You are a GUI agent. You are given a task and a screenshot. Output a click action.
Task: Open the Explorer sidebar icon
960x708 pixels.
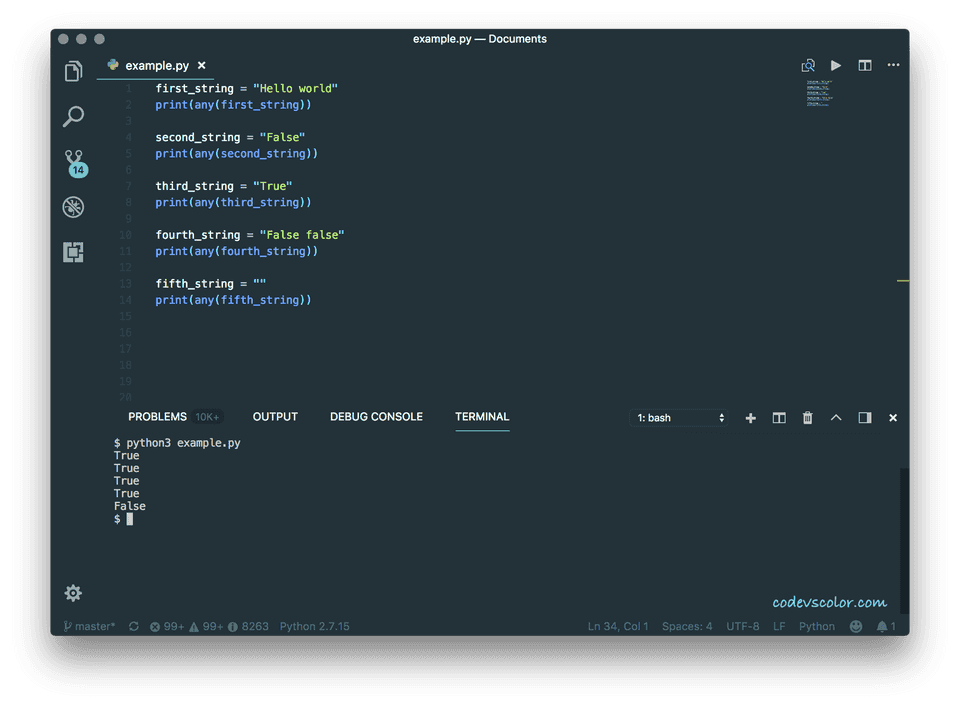(x=73, y=71)
